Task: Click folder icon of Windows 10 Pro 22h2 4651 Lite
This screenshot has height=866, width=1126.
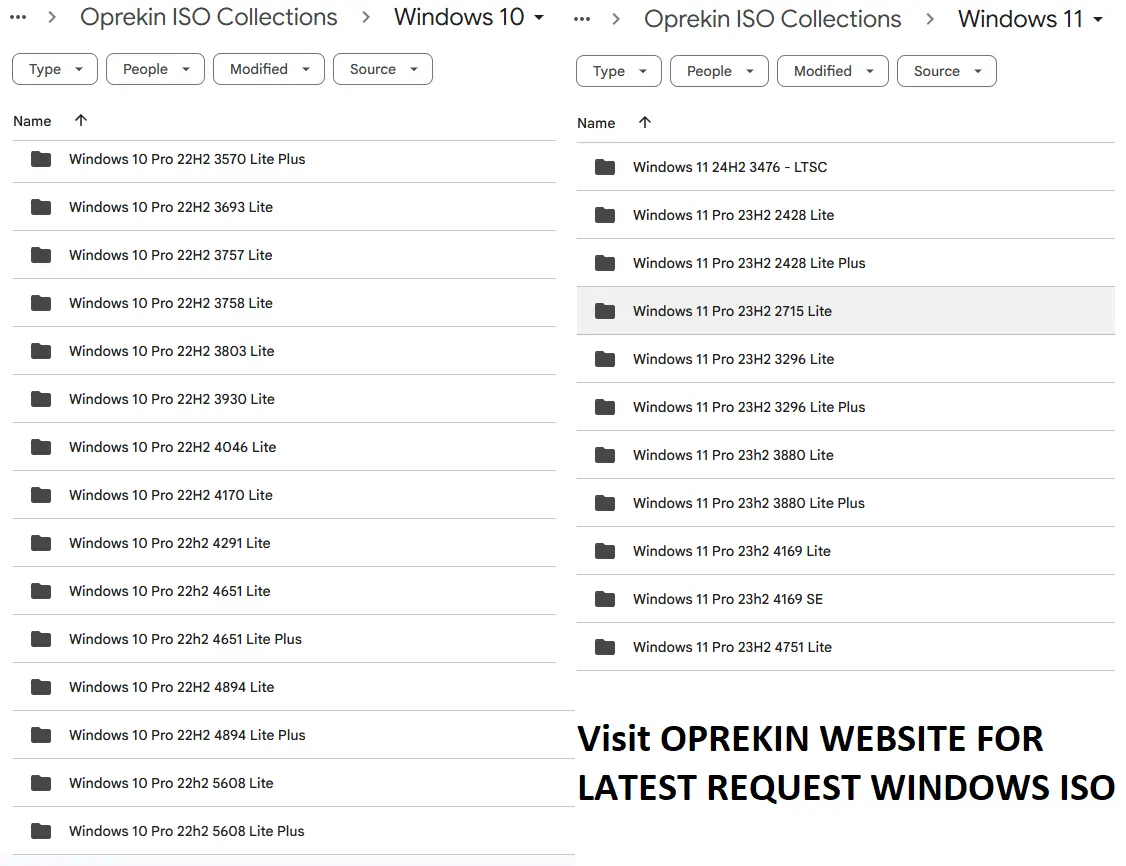Action: coord(41,591)
